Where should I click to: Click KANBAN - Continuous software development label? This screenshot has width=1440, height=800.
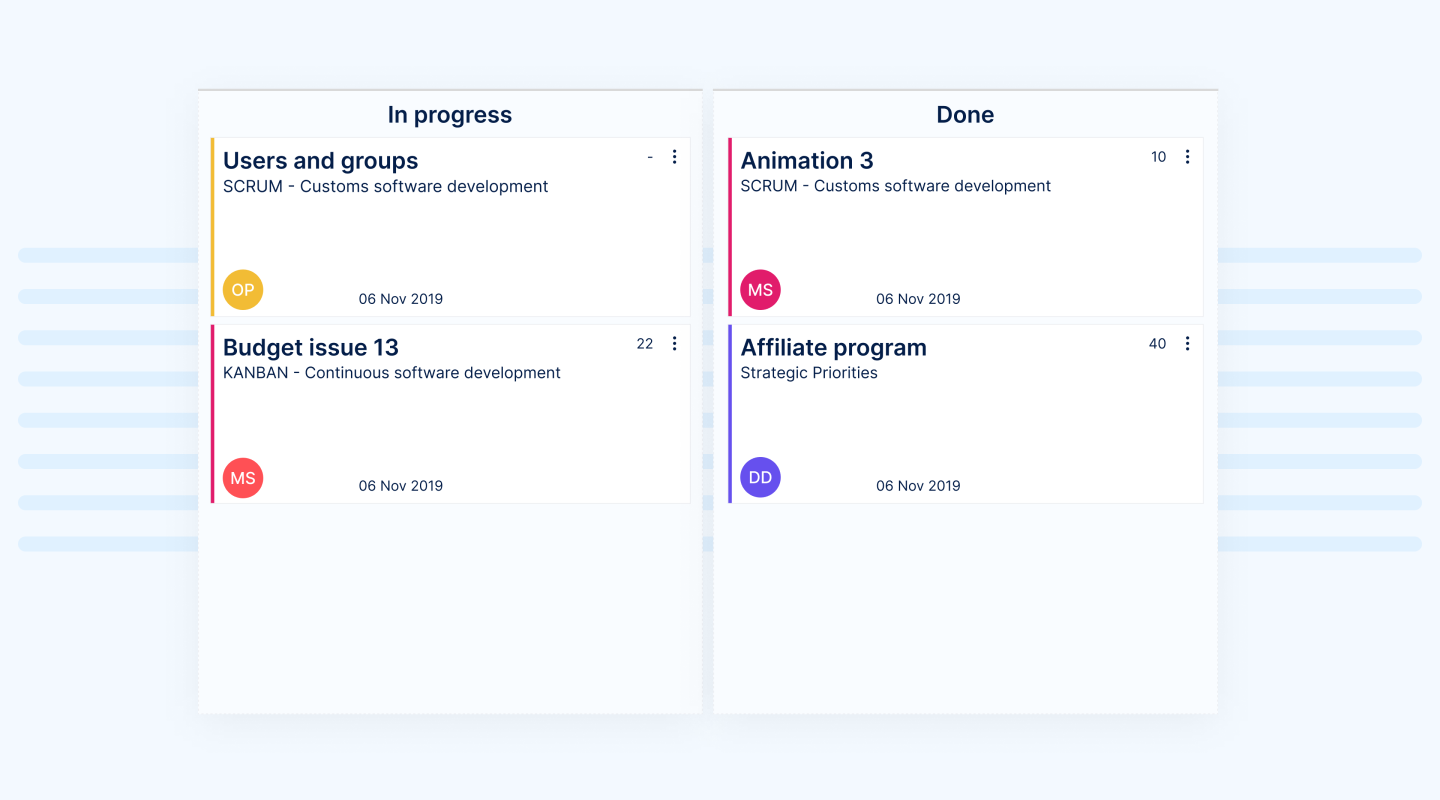tap(391, 373)
